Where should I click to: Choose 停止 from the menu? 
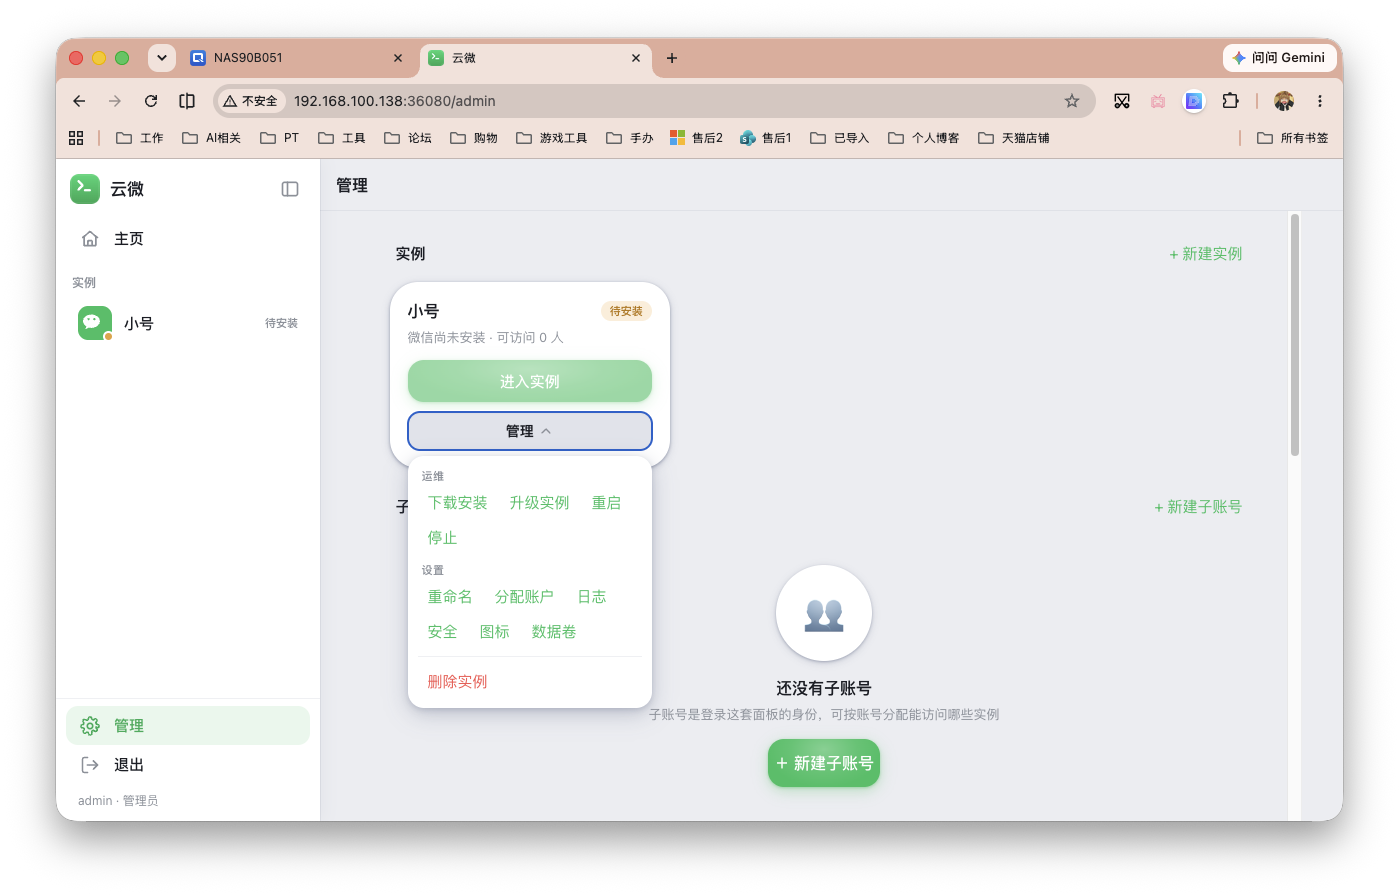[x=442, y=538]
